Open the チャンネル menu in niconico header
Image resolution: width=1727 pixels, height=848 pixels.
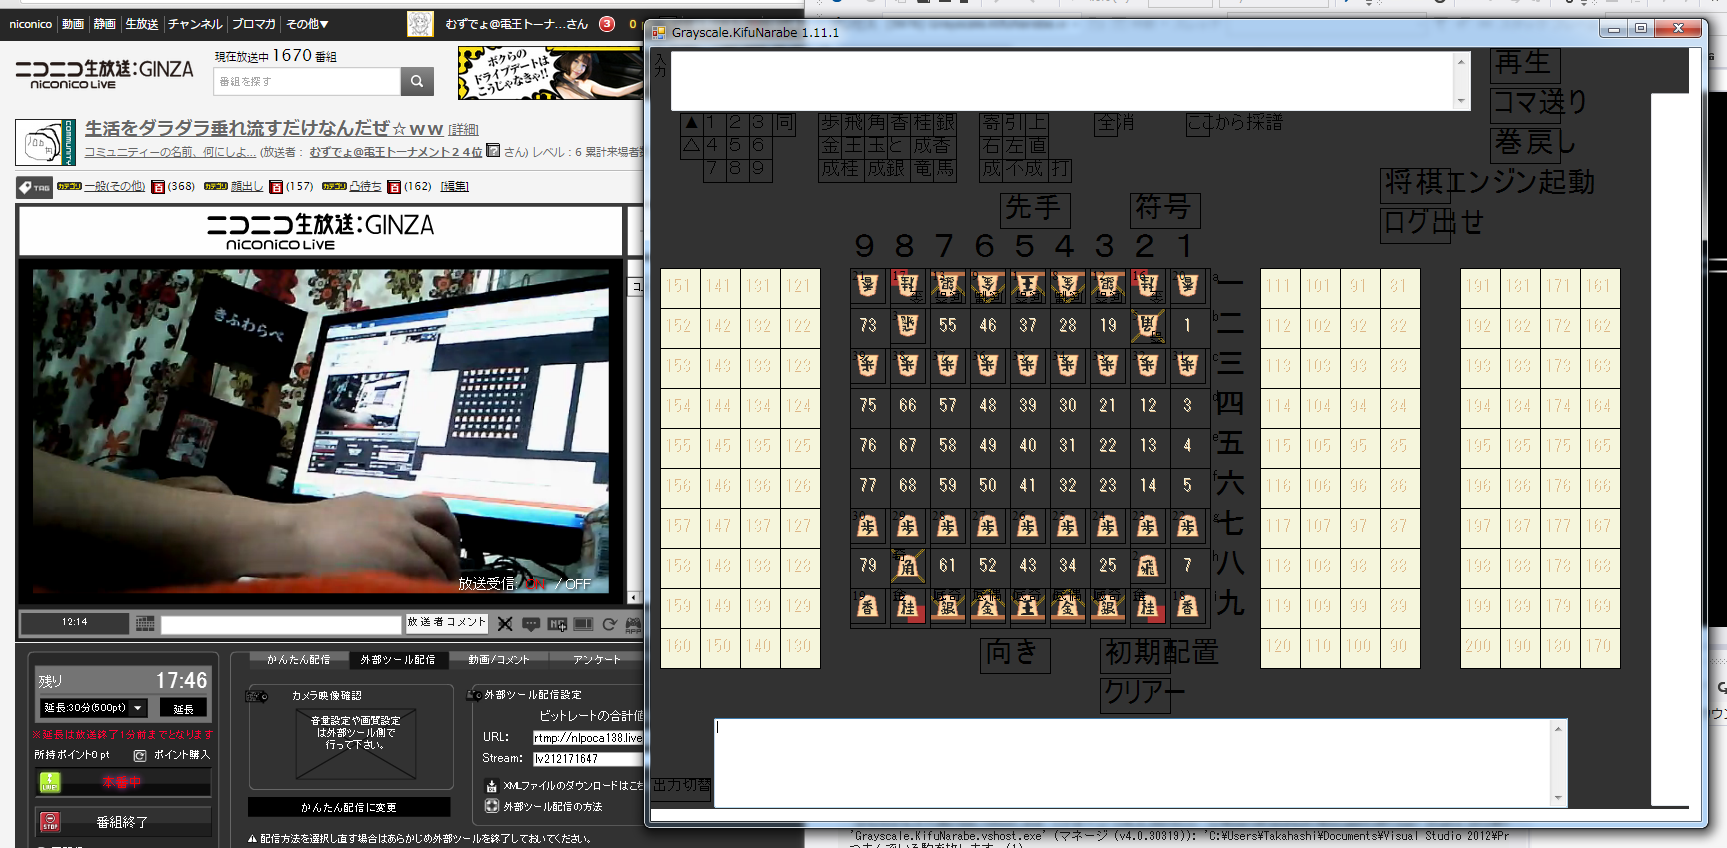[x=195, y=24]
